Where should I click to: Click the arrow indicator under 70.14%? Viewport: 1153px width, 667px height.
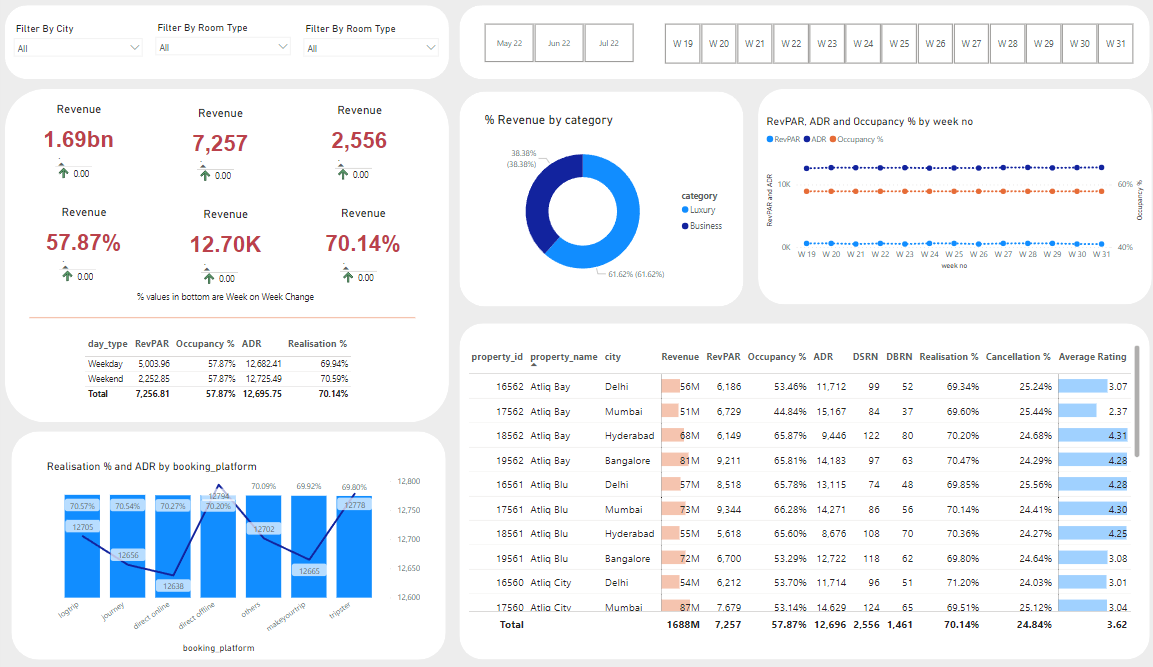[x=348, y=277]
